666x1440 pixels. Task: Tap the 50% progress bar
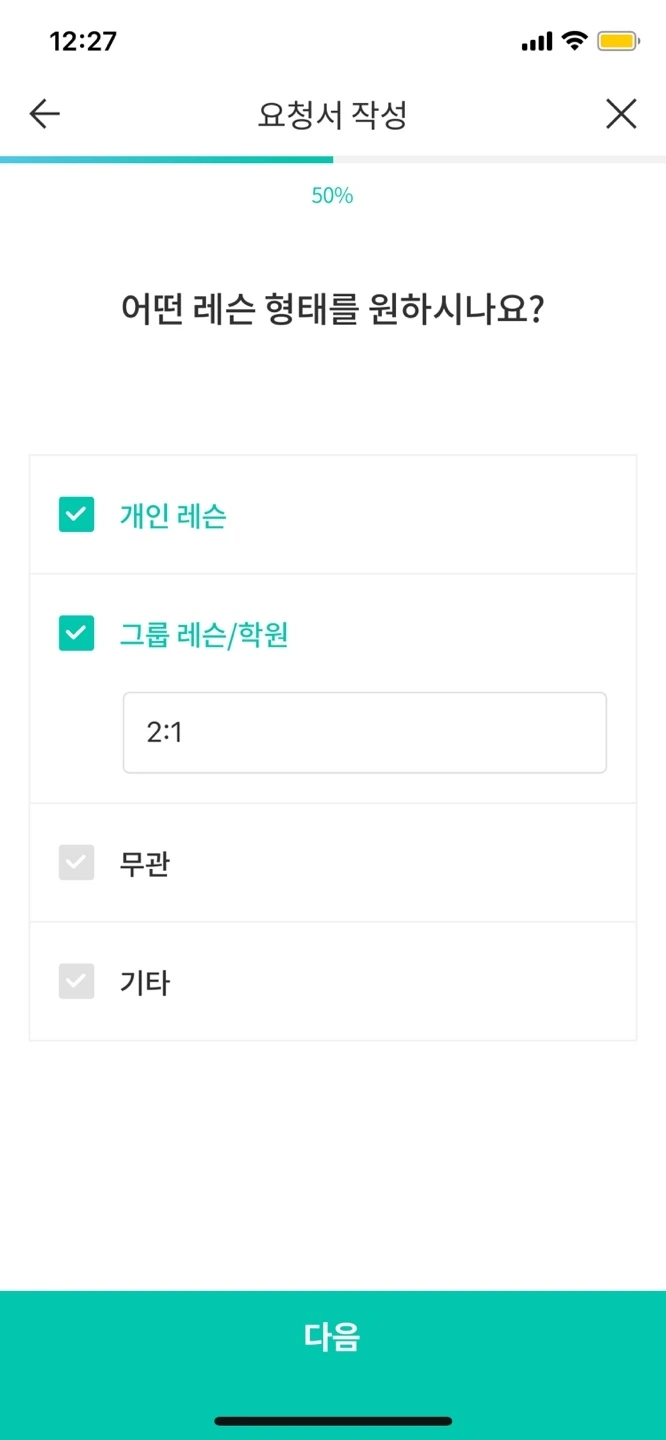[x=333, y=158]
